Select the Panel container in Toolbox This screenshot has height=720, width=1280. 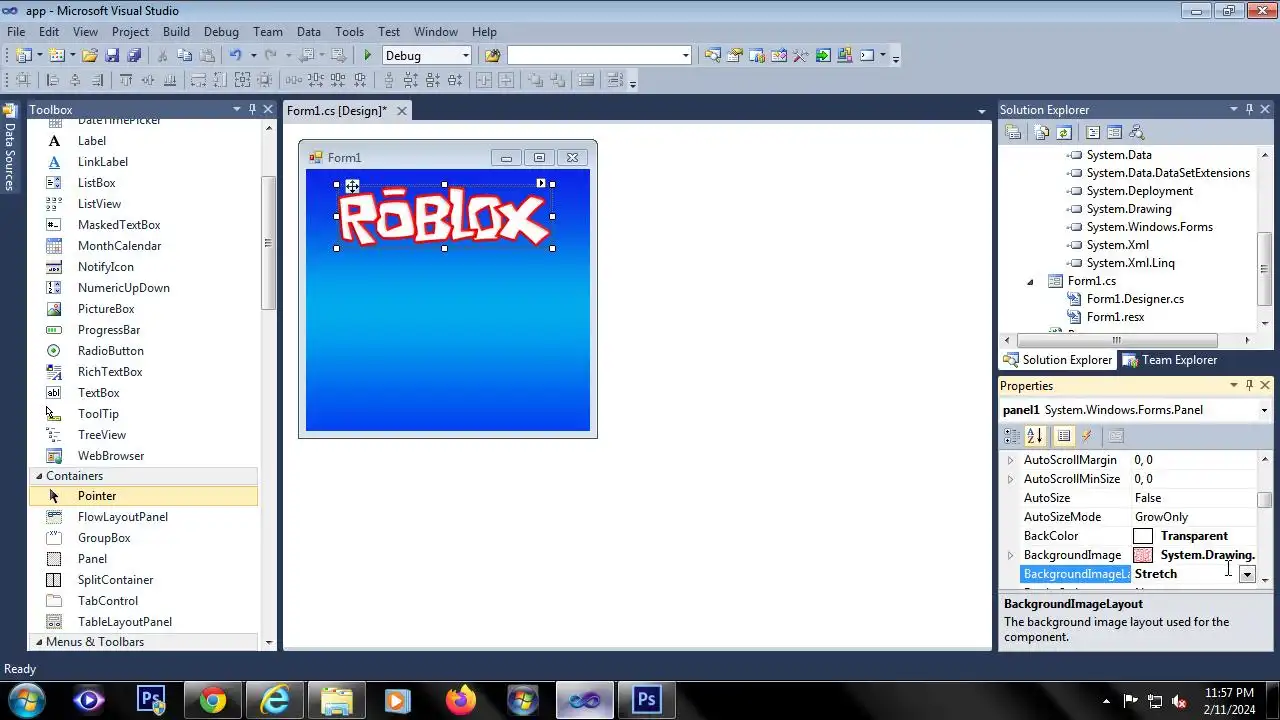coord(92,559)
